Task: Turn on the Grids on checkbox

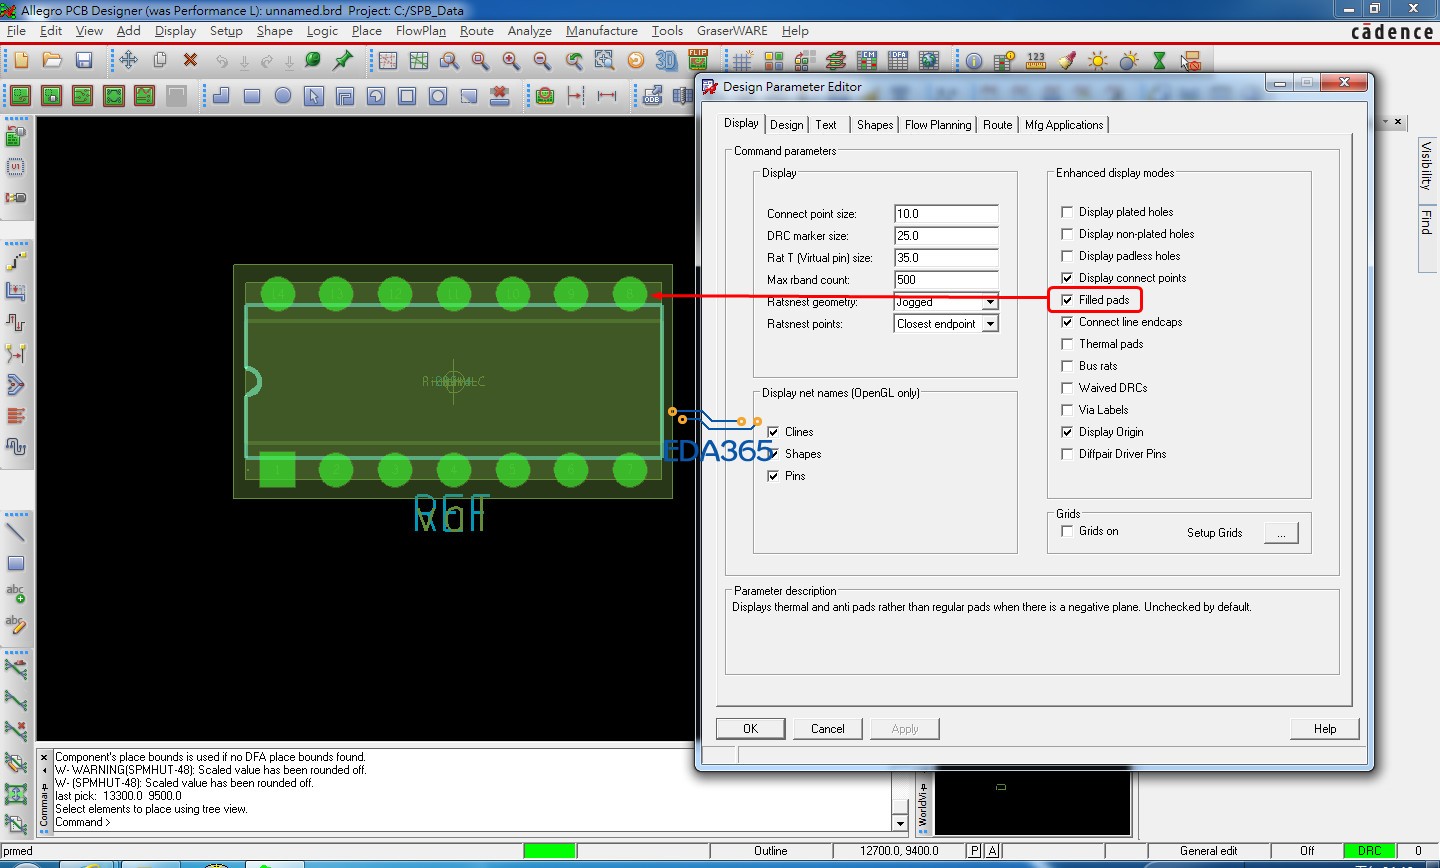Action: coord(1067,531)
